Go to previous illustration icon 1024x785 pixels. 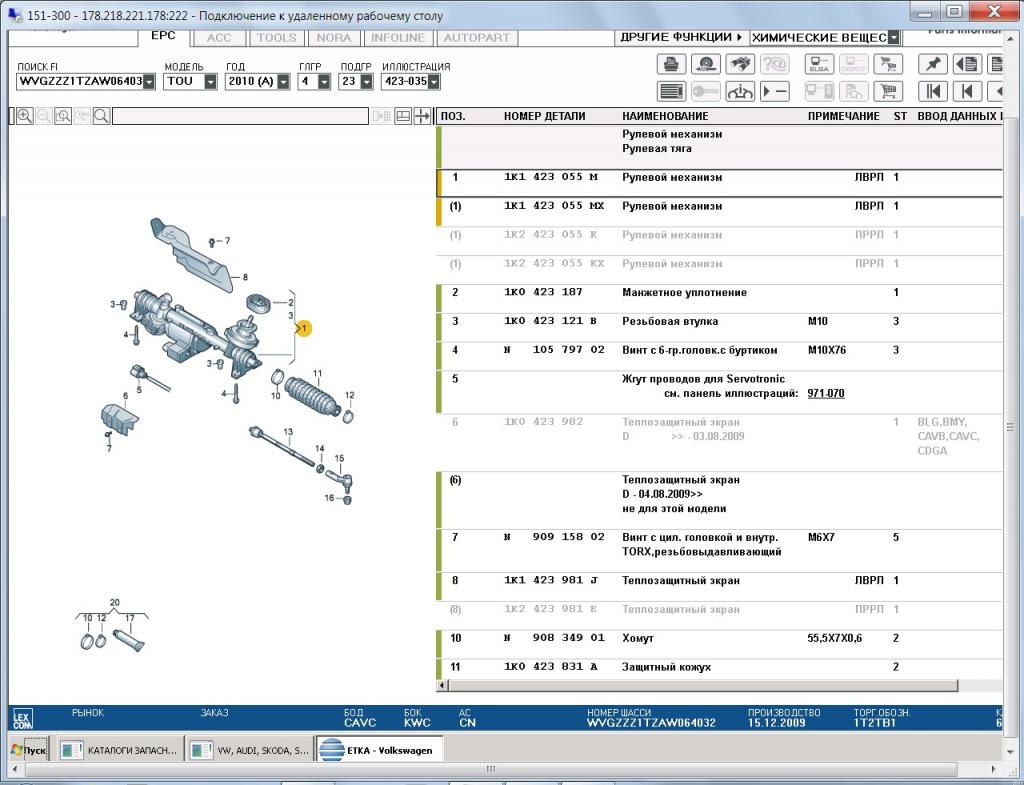967,91
